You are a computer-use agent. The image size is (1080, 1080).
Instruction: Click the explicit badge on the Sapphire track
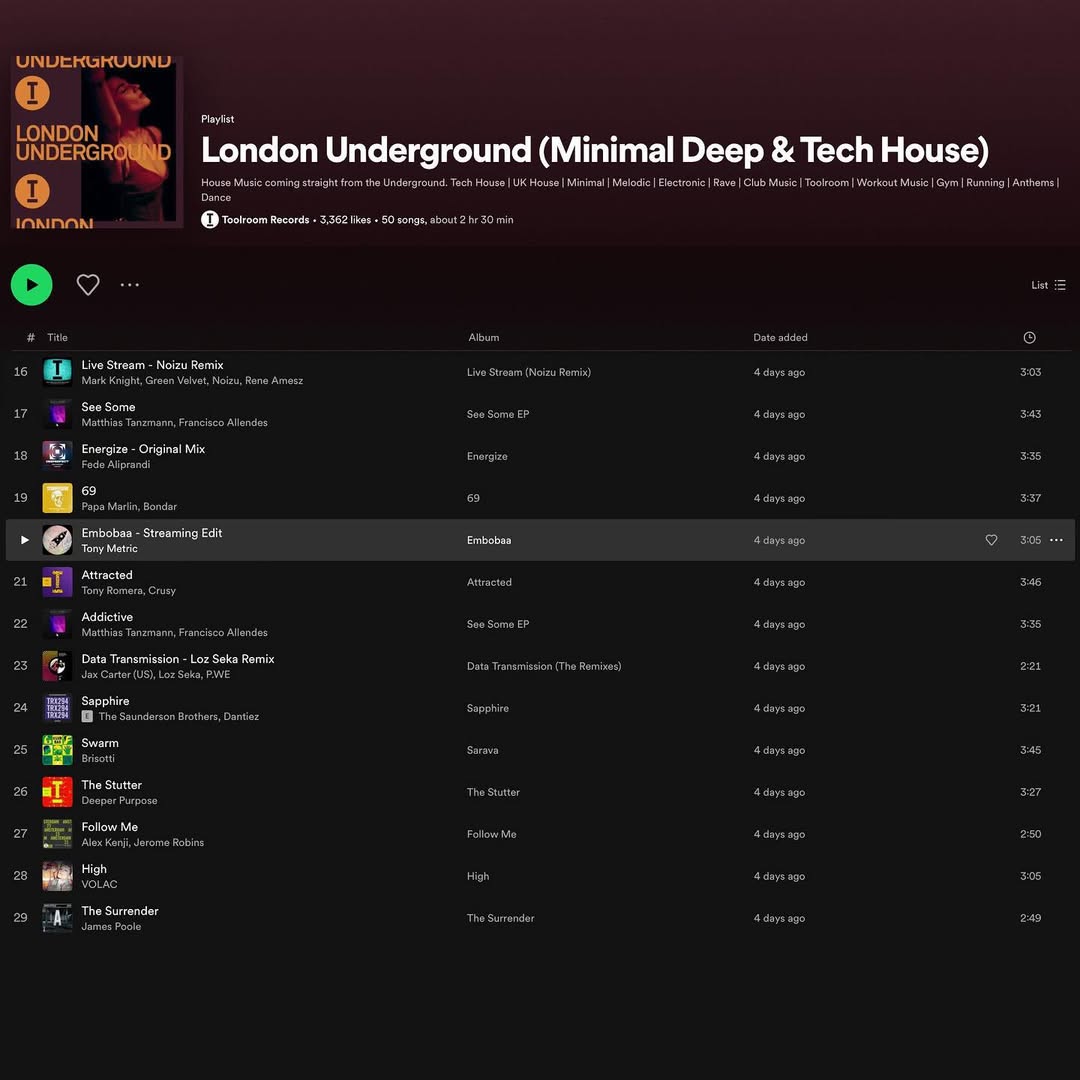tap(87, 717)
